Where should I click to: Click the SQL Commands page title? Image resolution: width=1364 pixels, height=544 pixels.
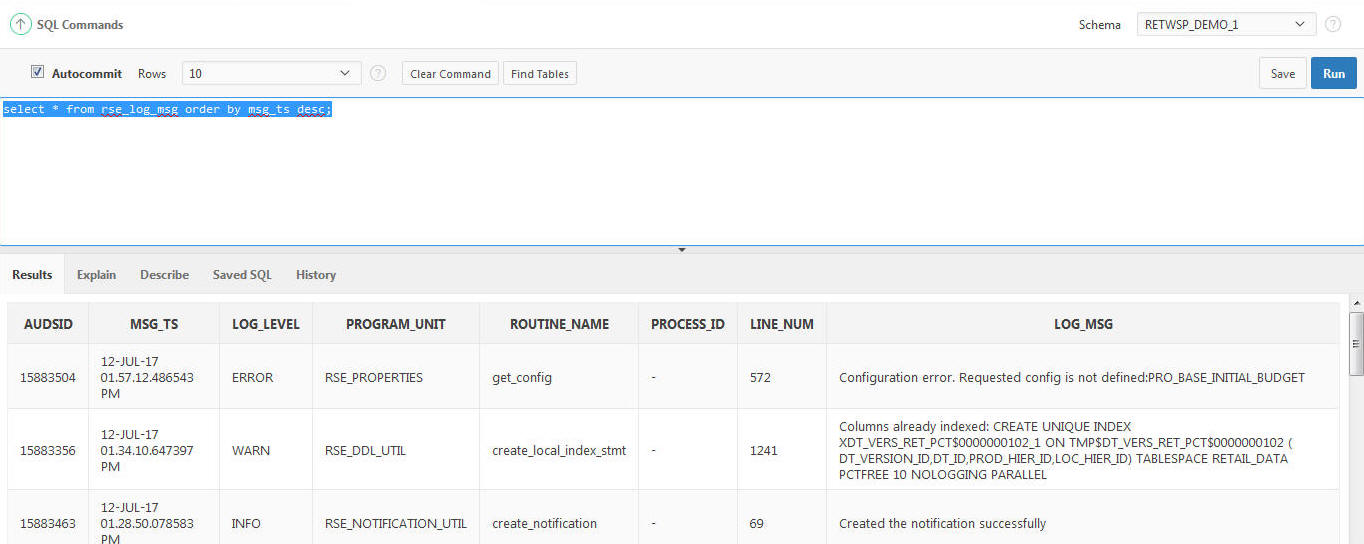80,24
